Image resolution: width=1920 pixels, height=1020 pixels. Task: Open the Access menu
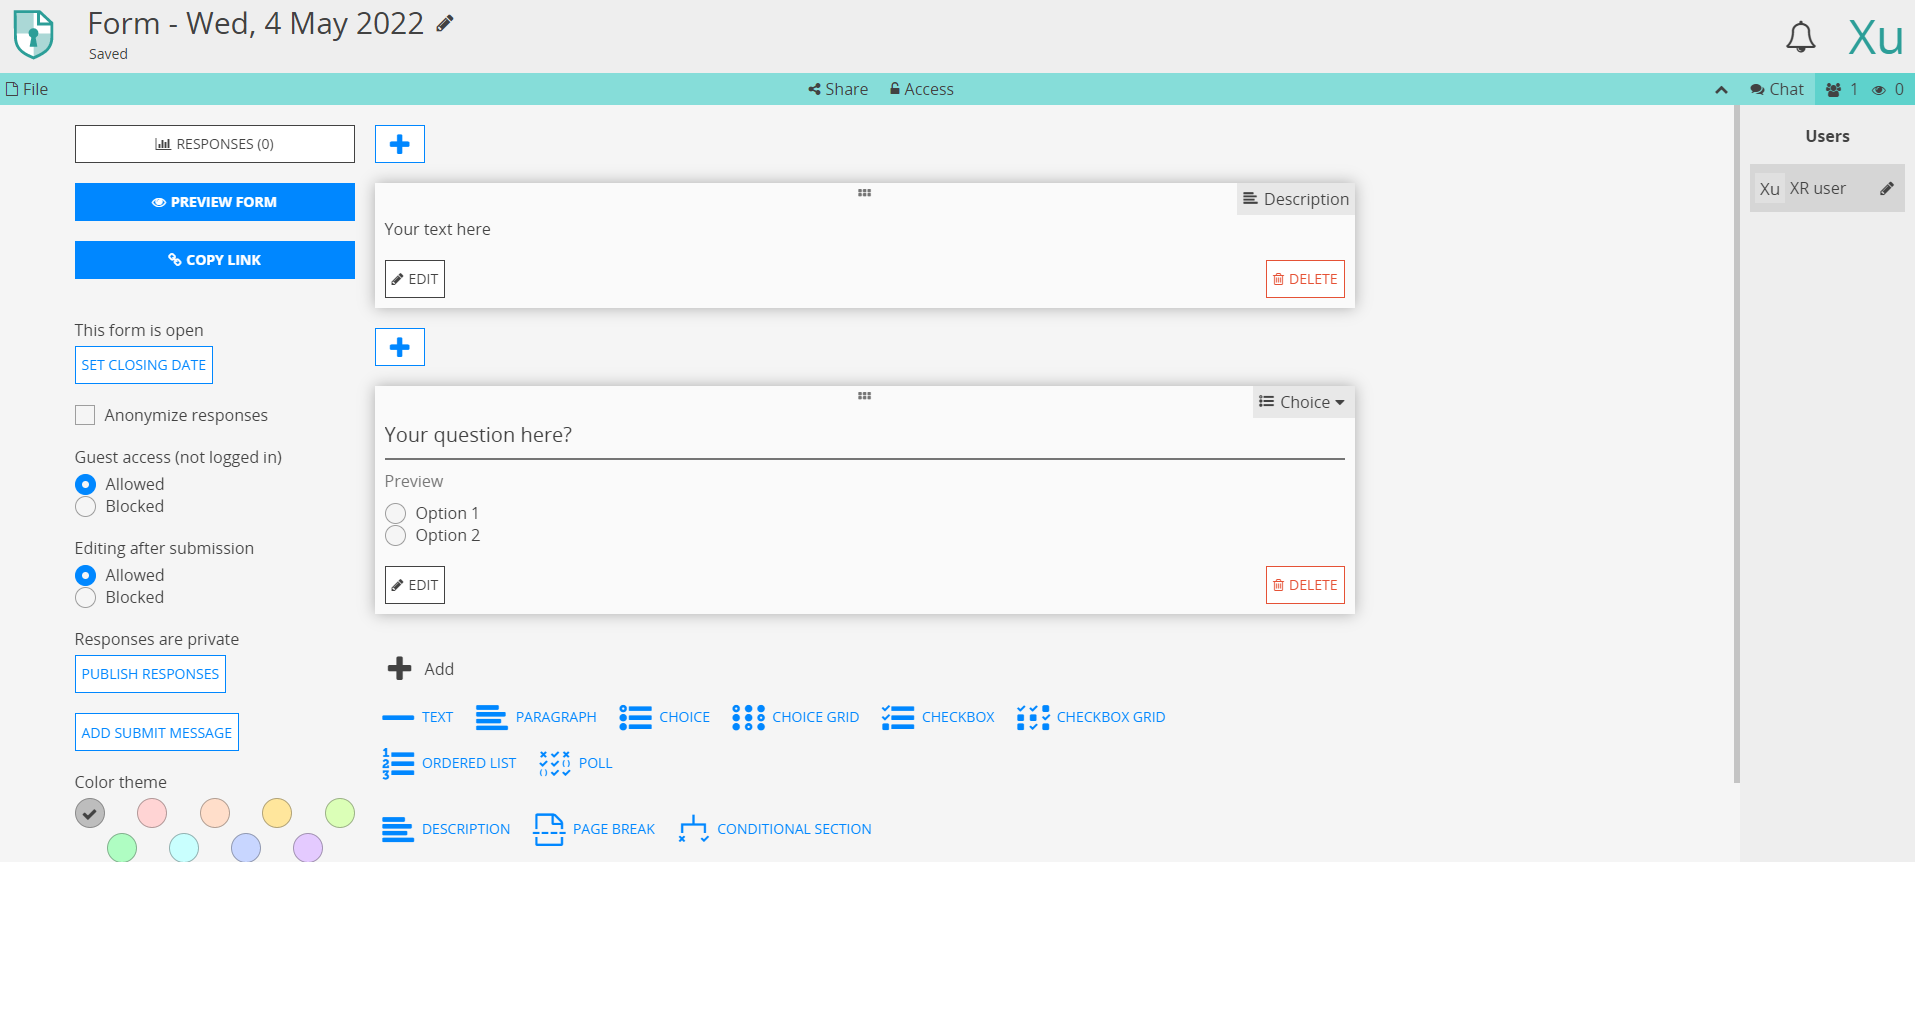pyautogui.click(x=921, y=89)
